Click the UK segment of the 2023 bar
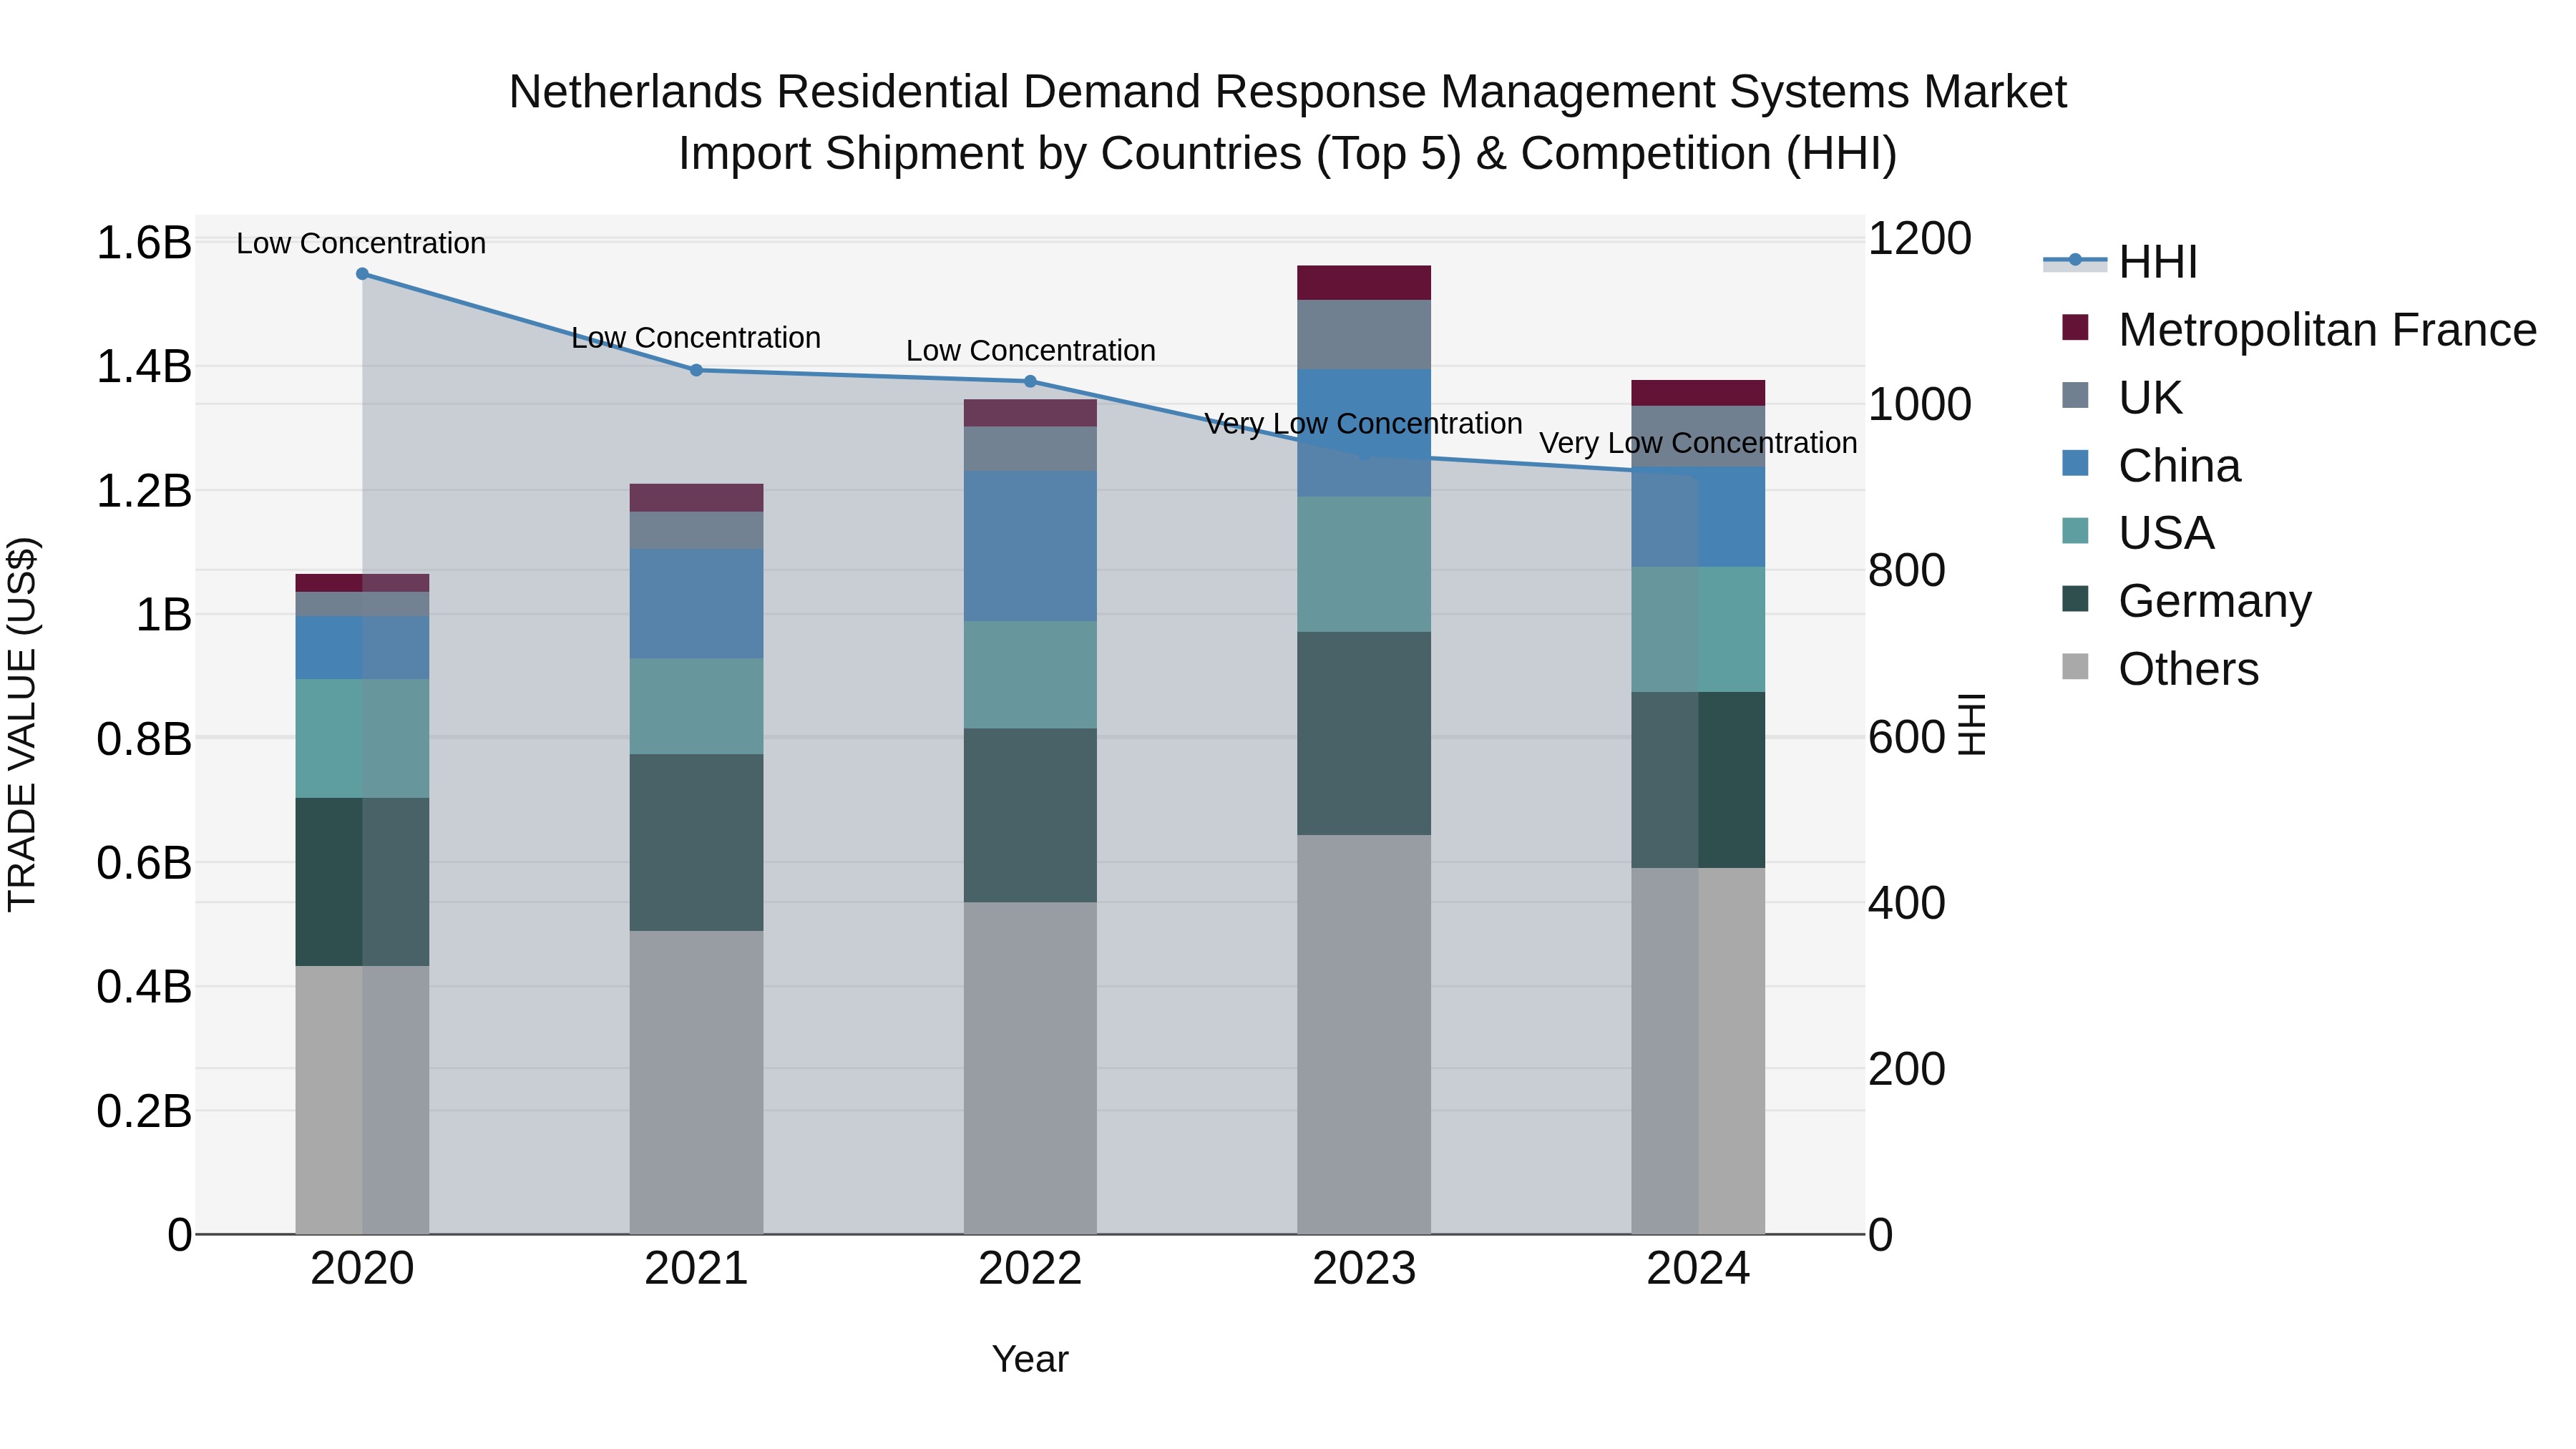2576x1449 pixels. pyautogui.click(x=1364, y=335)
